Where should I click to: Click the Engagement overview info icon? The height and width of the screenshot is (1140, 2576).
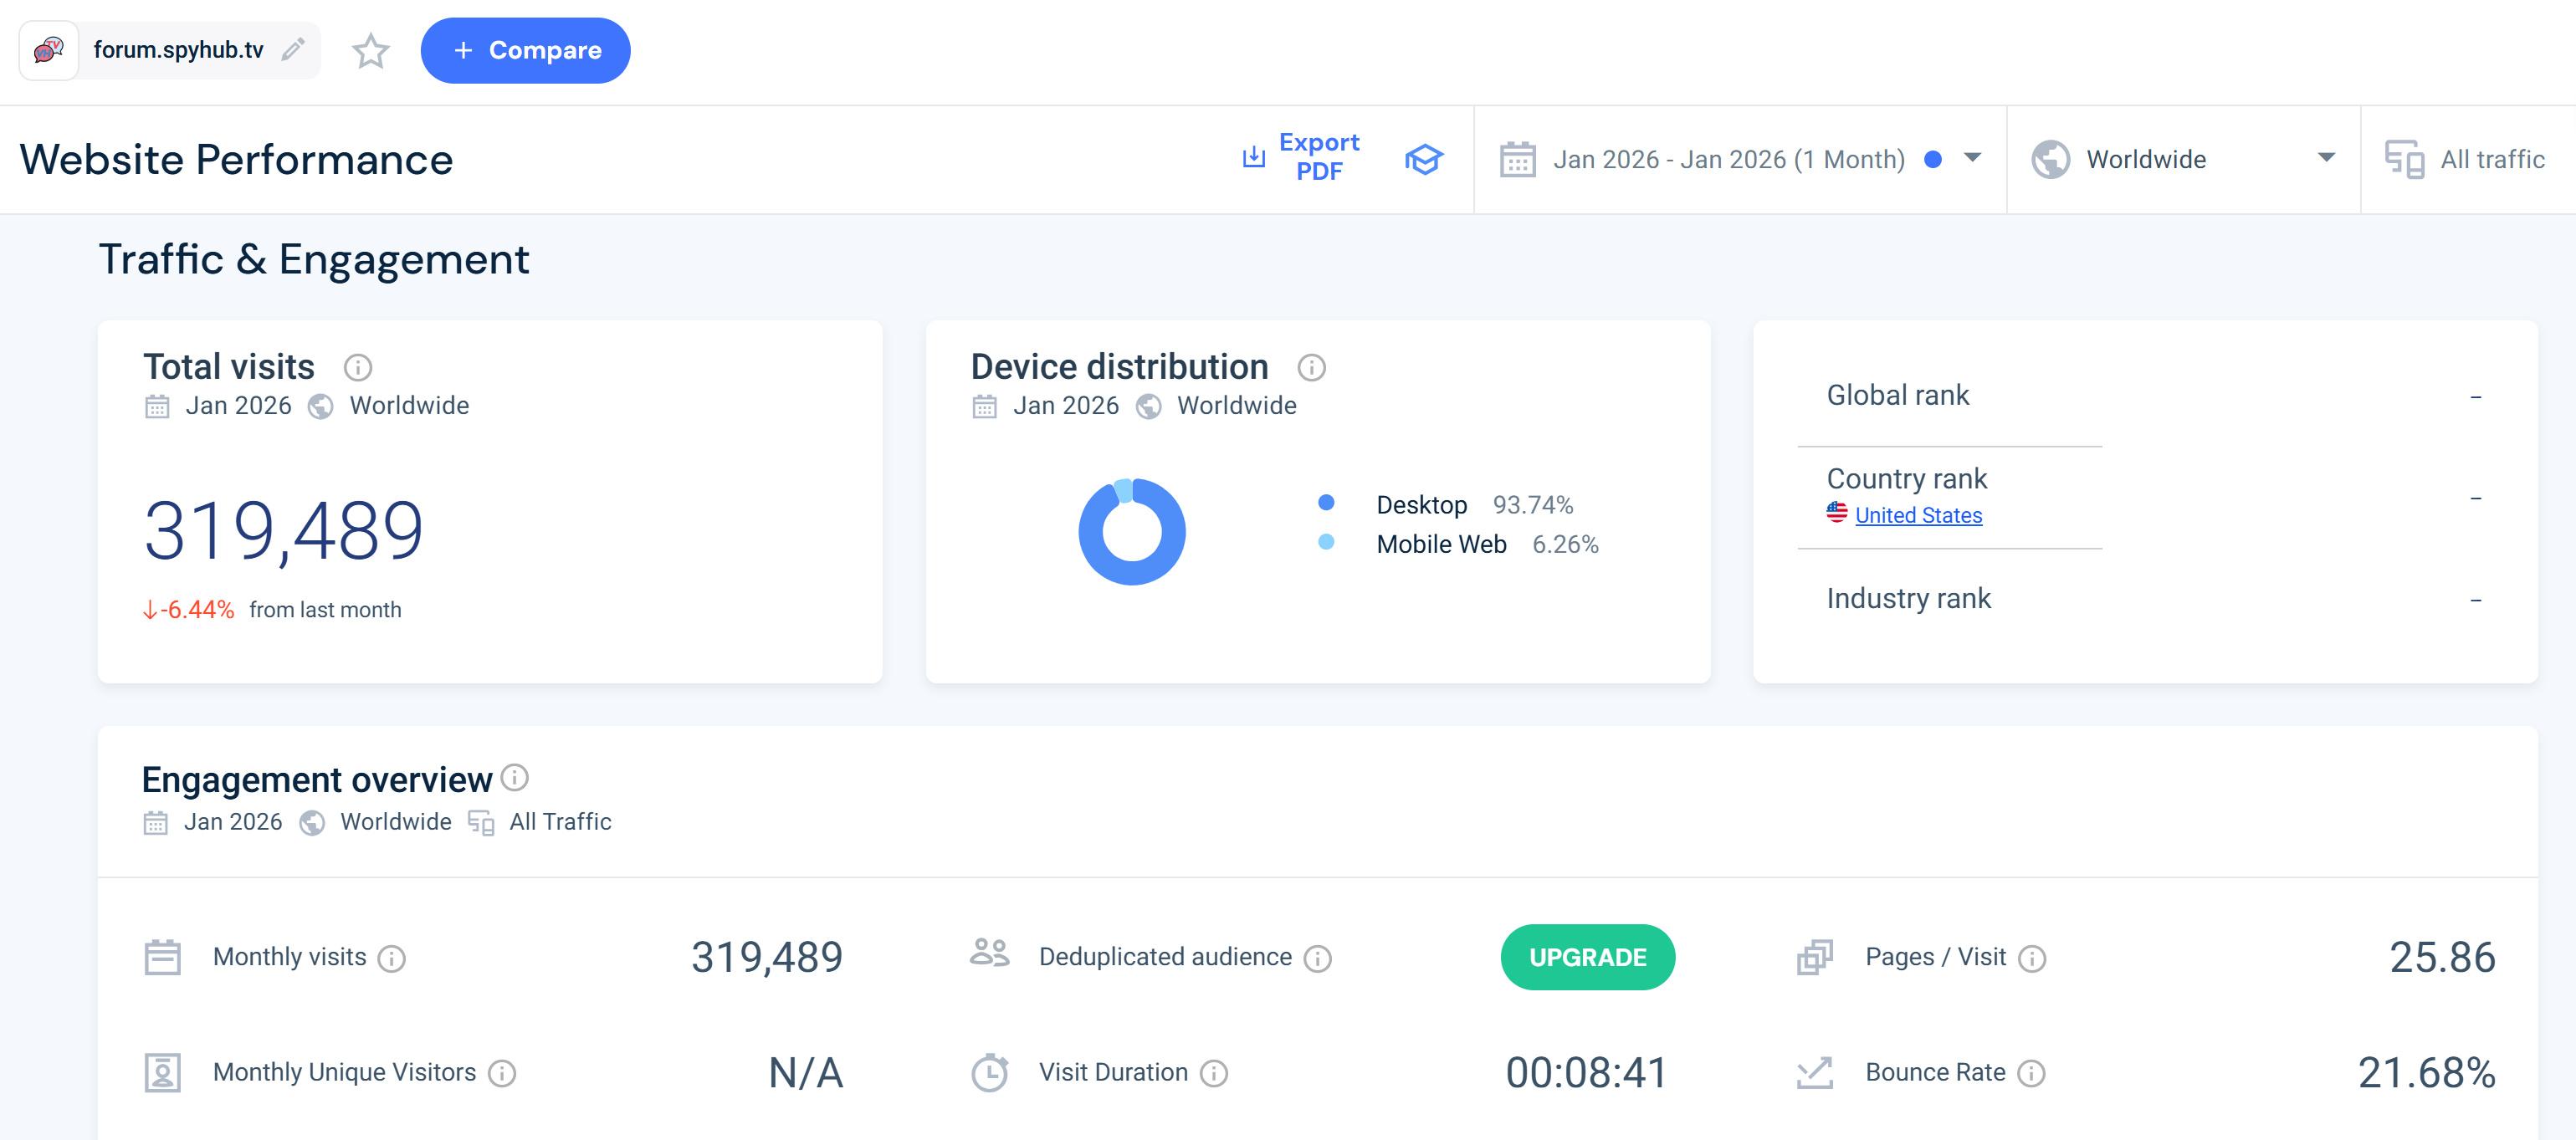515,777
